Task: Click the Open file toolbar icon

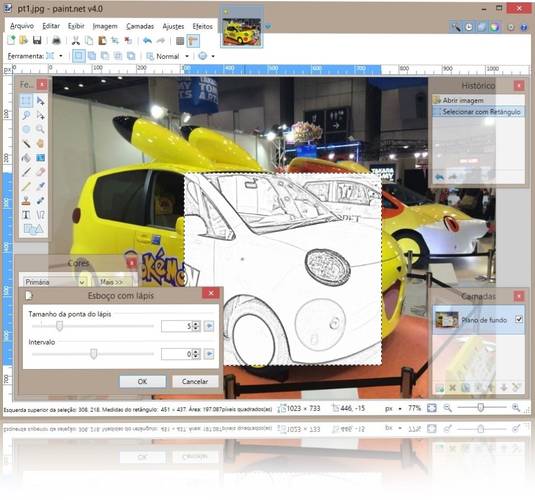Action: pos(23,40)
